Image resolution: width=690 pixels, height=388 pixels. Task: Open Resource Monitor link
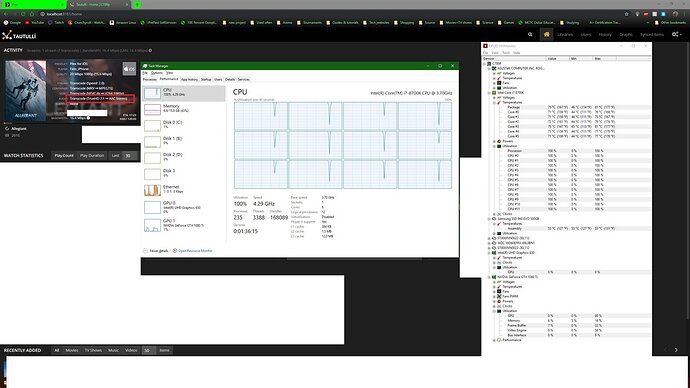(x=192, y=251)
